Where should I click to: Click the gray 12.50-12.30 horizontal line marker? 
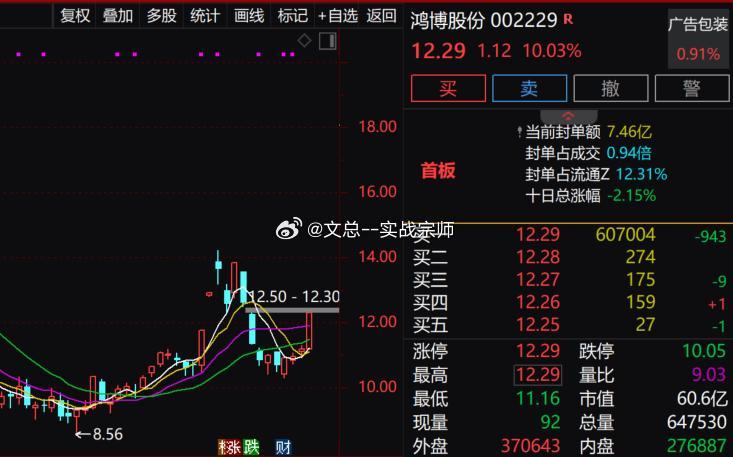pos(292,310)
